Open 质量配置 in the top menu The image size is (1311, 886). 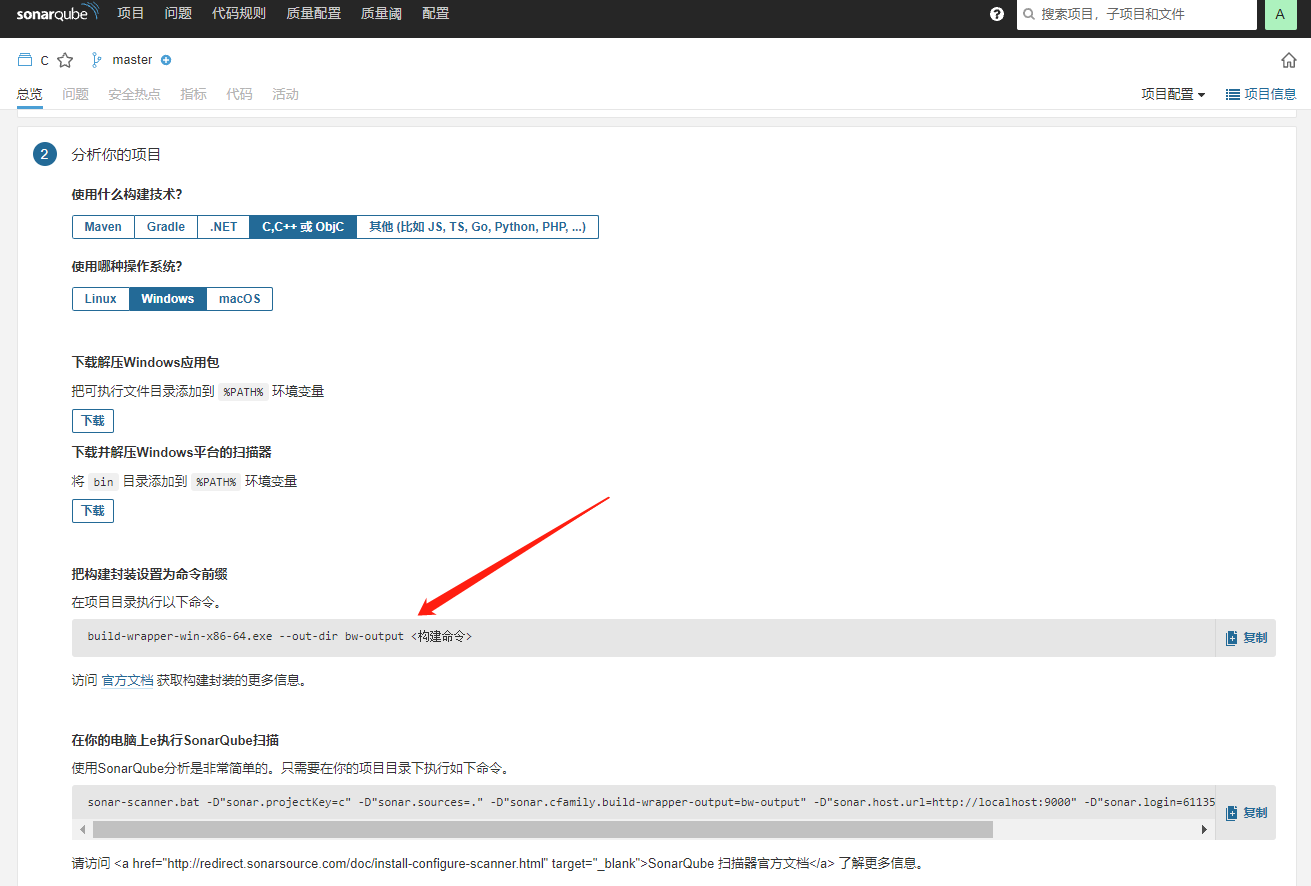(x=313, y=14)
